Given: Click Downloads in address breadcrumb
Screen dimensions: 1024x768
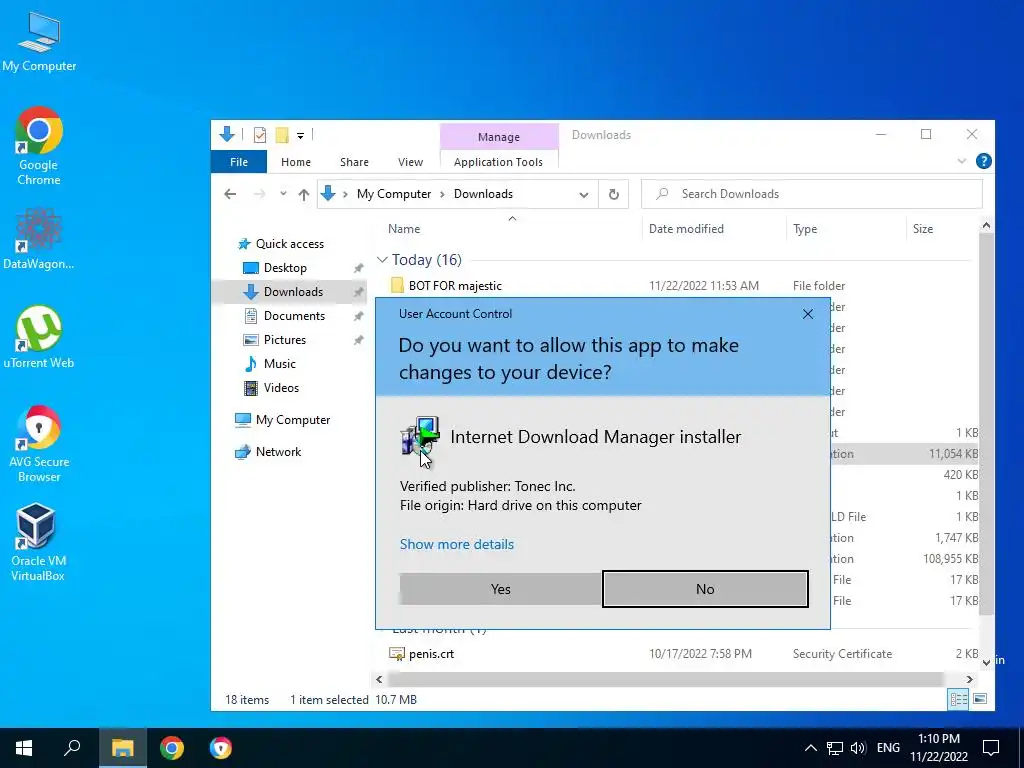Looking at the screenshot, I should coord(483,194).
